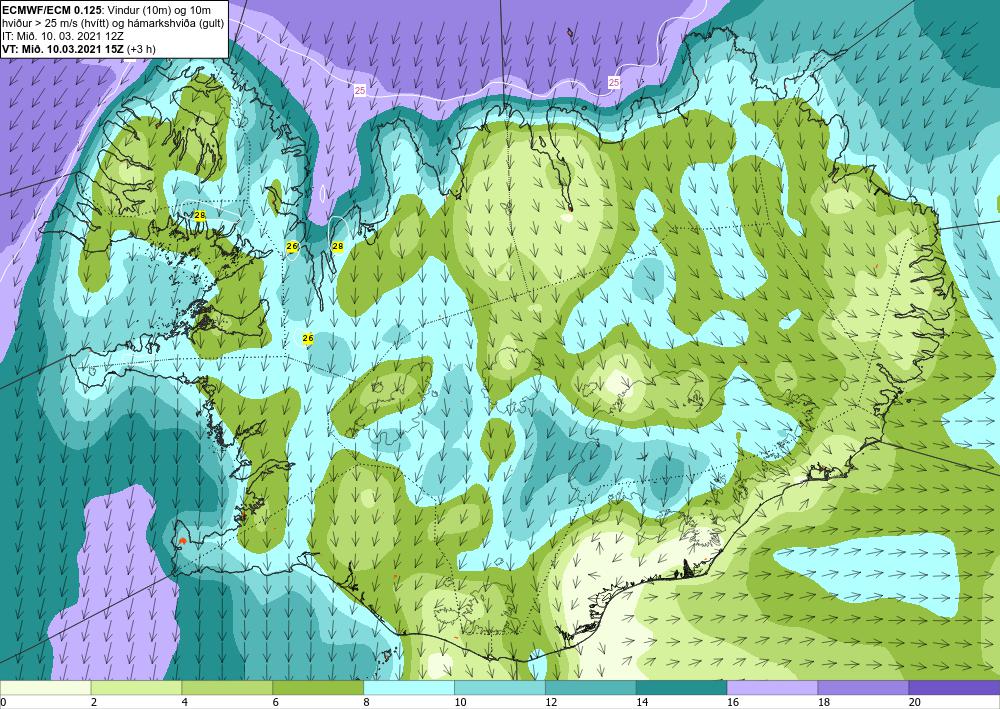1000x709 pixels.
Task: Click the legend scale value '10'
Action: pos(460,703)
